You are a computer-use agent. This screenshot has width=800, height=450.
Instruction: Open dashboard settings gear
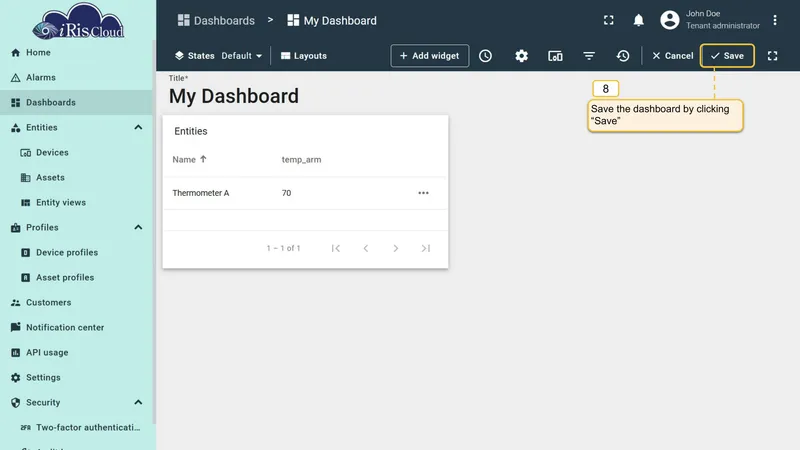521,56
